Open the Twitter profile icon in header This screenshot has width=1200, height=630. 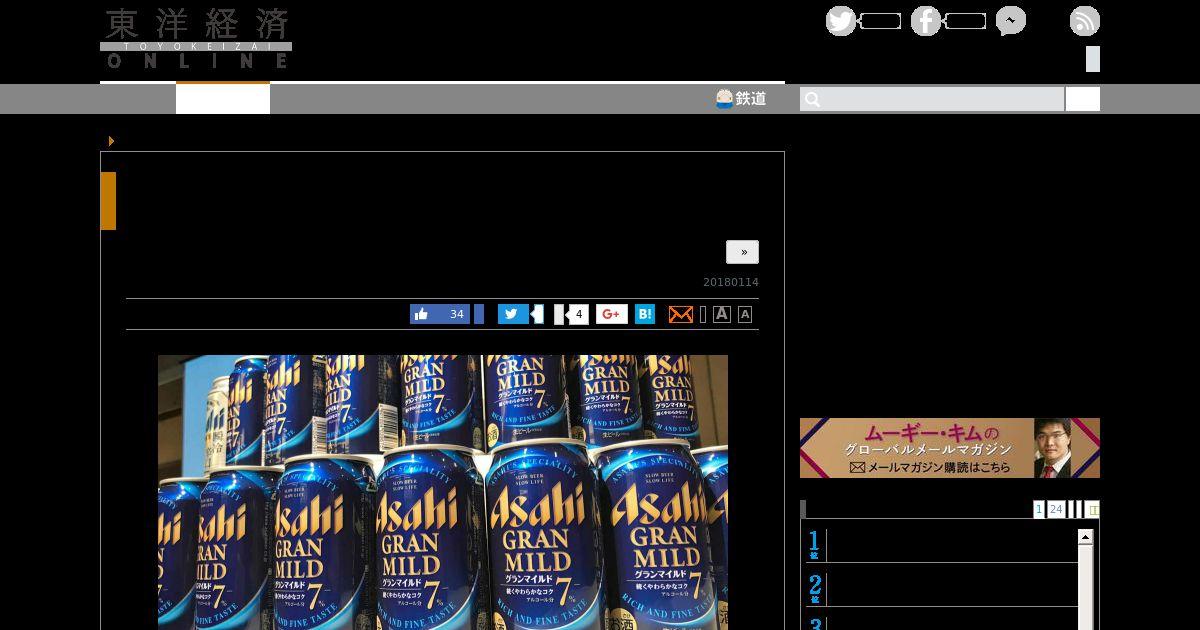click(x=841, y=21)
